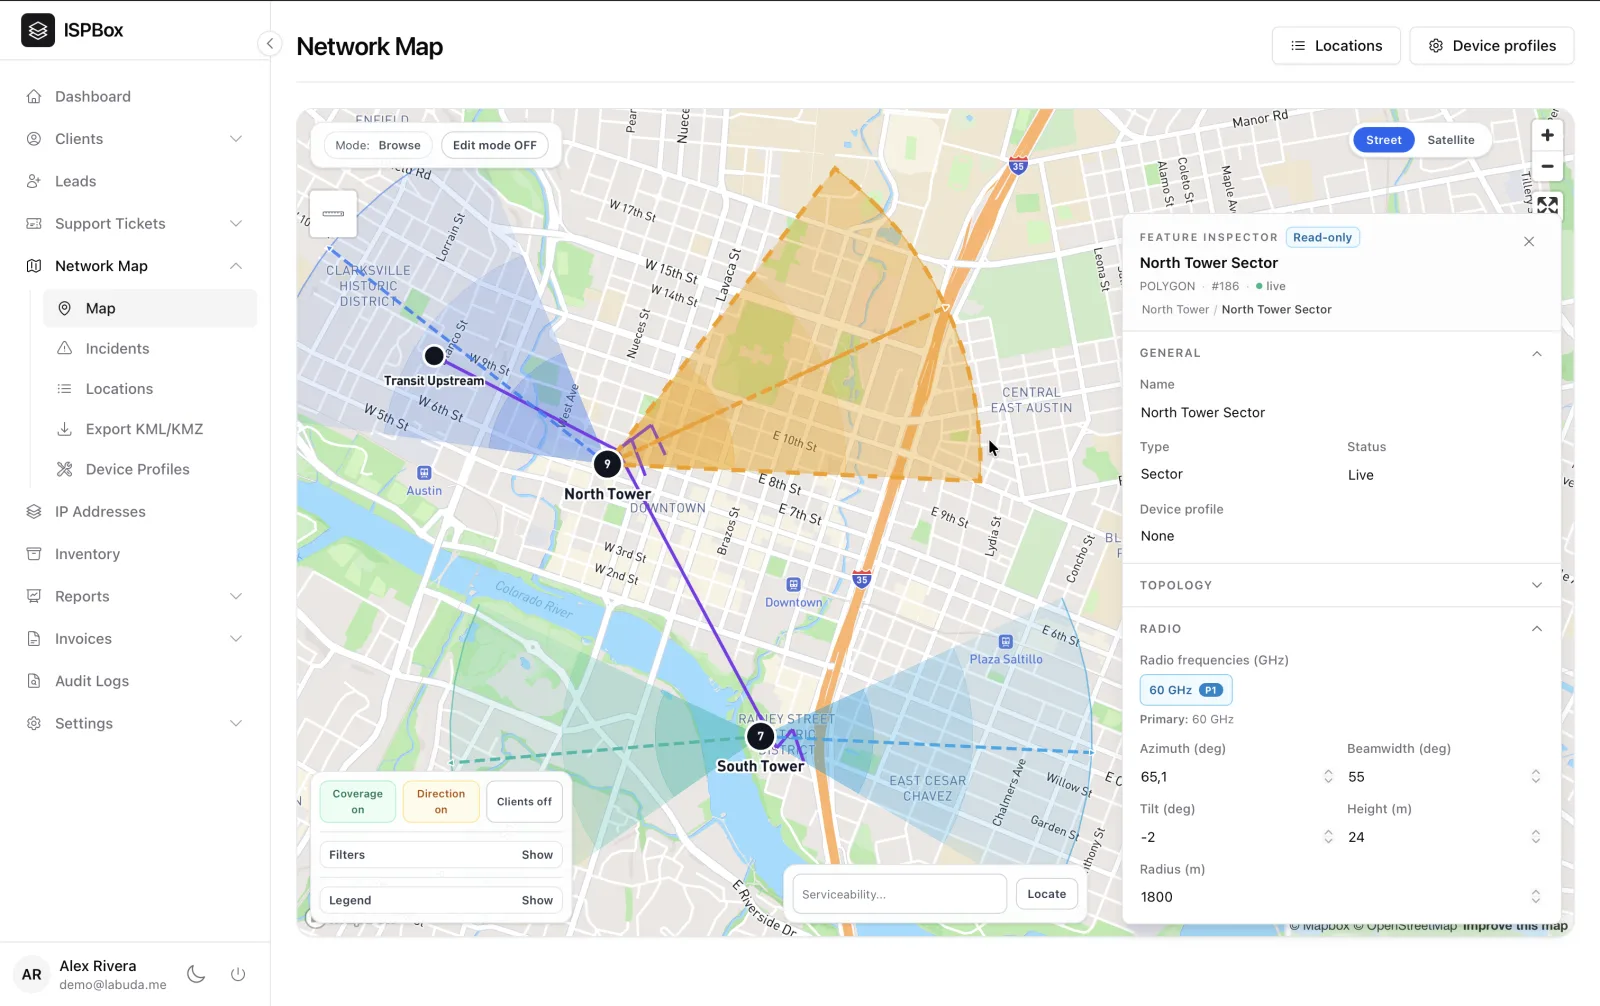Click the Mode: Browse button

point(378,146)
